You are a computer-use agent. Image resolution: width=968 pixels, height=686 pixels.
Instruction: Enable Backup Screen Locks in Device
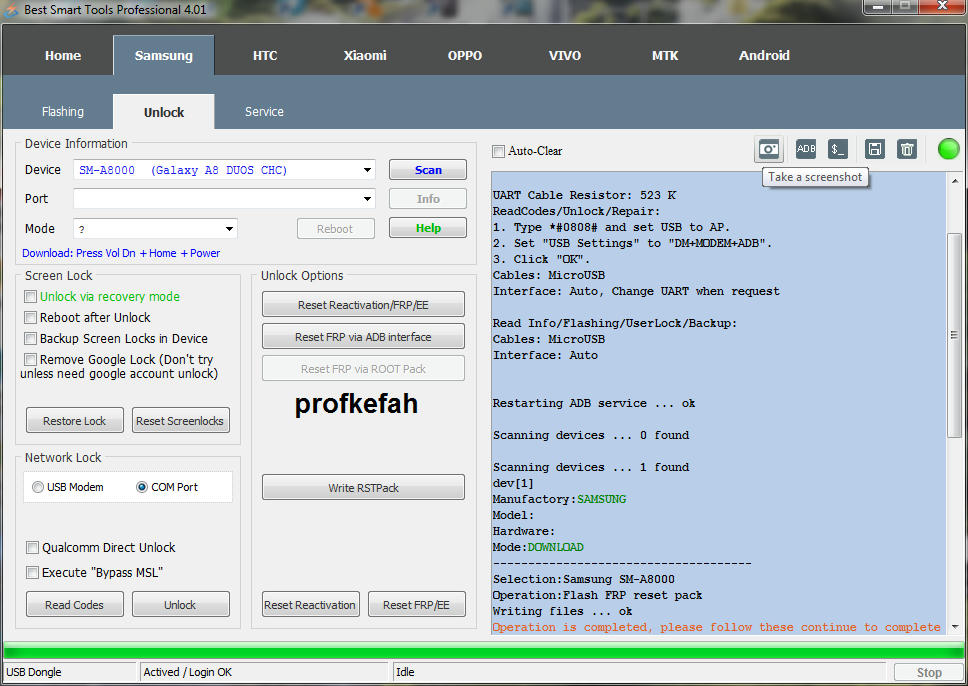(30, 339)
